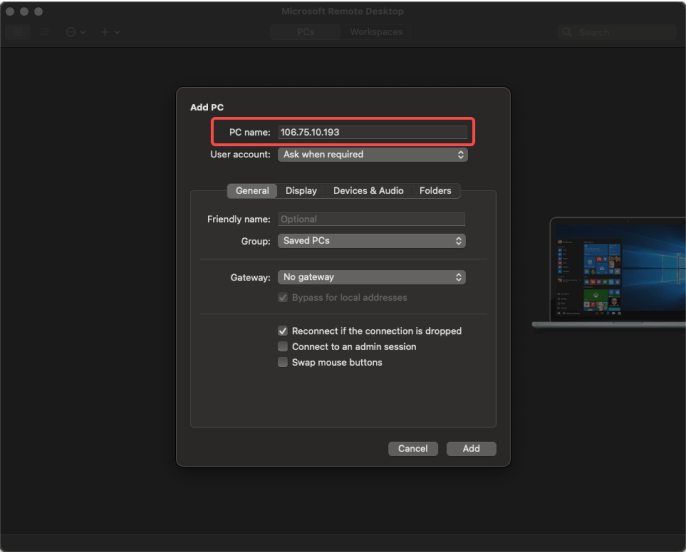Click the plus add button in toolbar

(105, 32)
